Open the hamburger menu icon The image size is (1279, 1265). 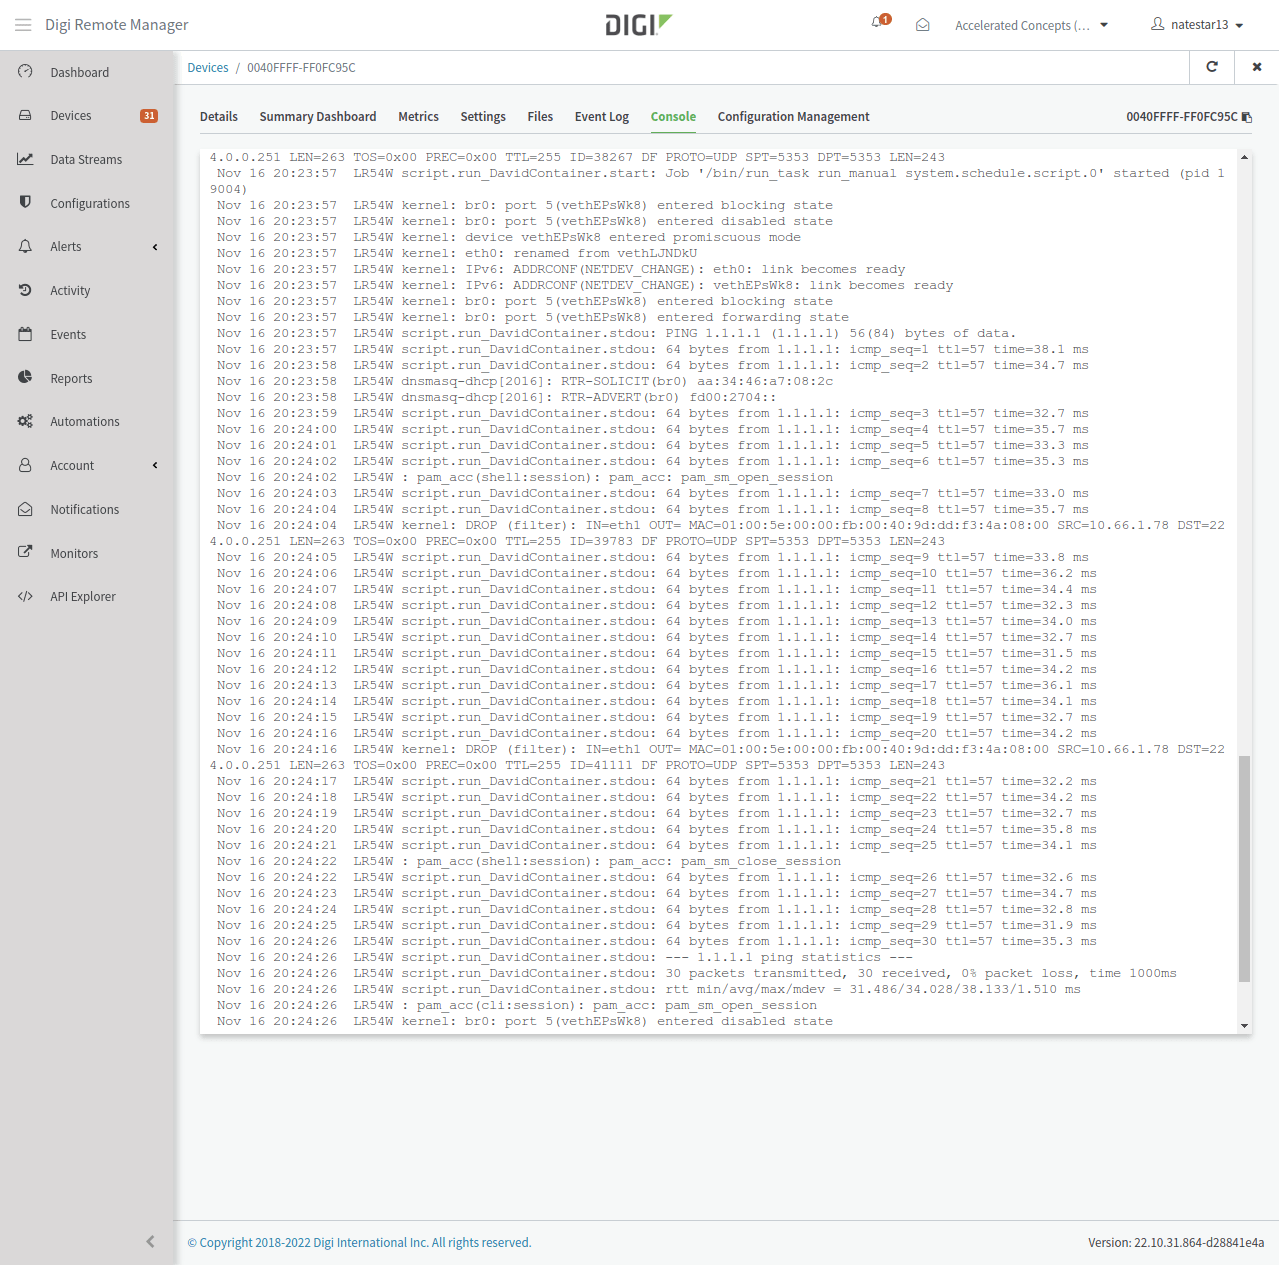(x=23, y=25)
